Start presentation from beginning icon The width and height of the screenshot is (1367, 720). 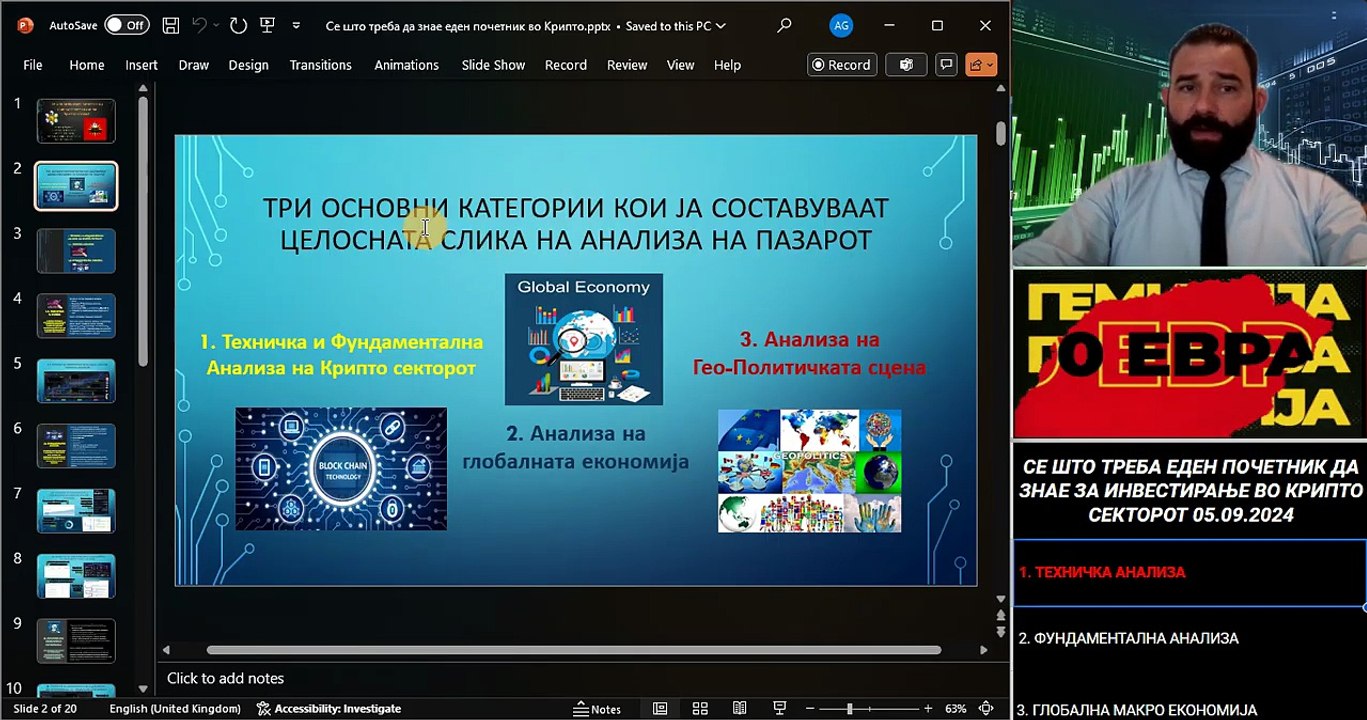[267, 25]
